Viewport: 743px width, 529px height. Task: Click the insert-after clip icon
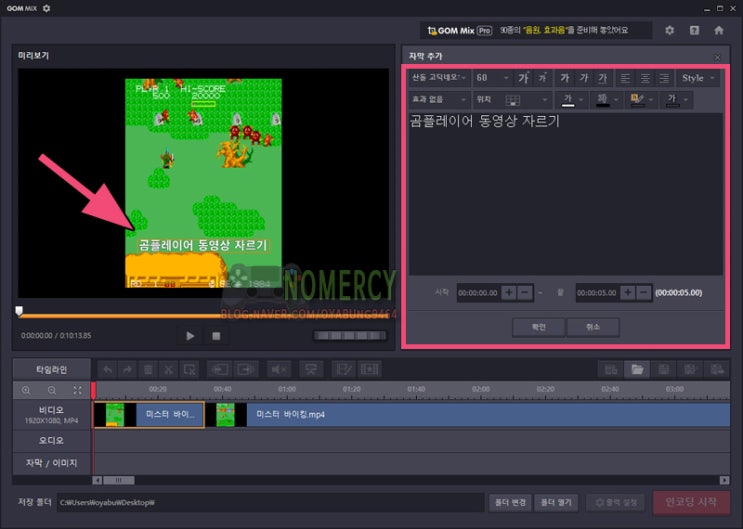click(246, 370)
